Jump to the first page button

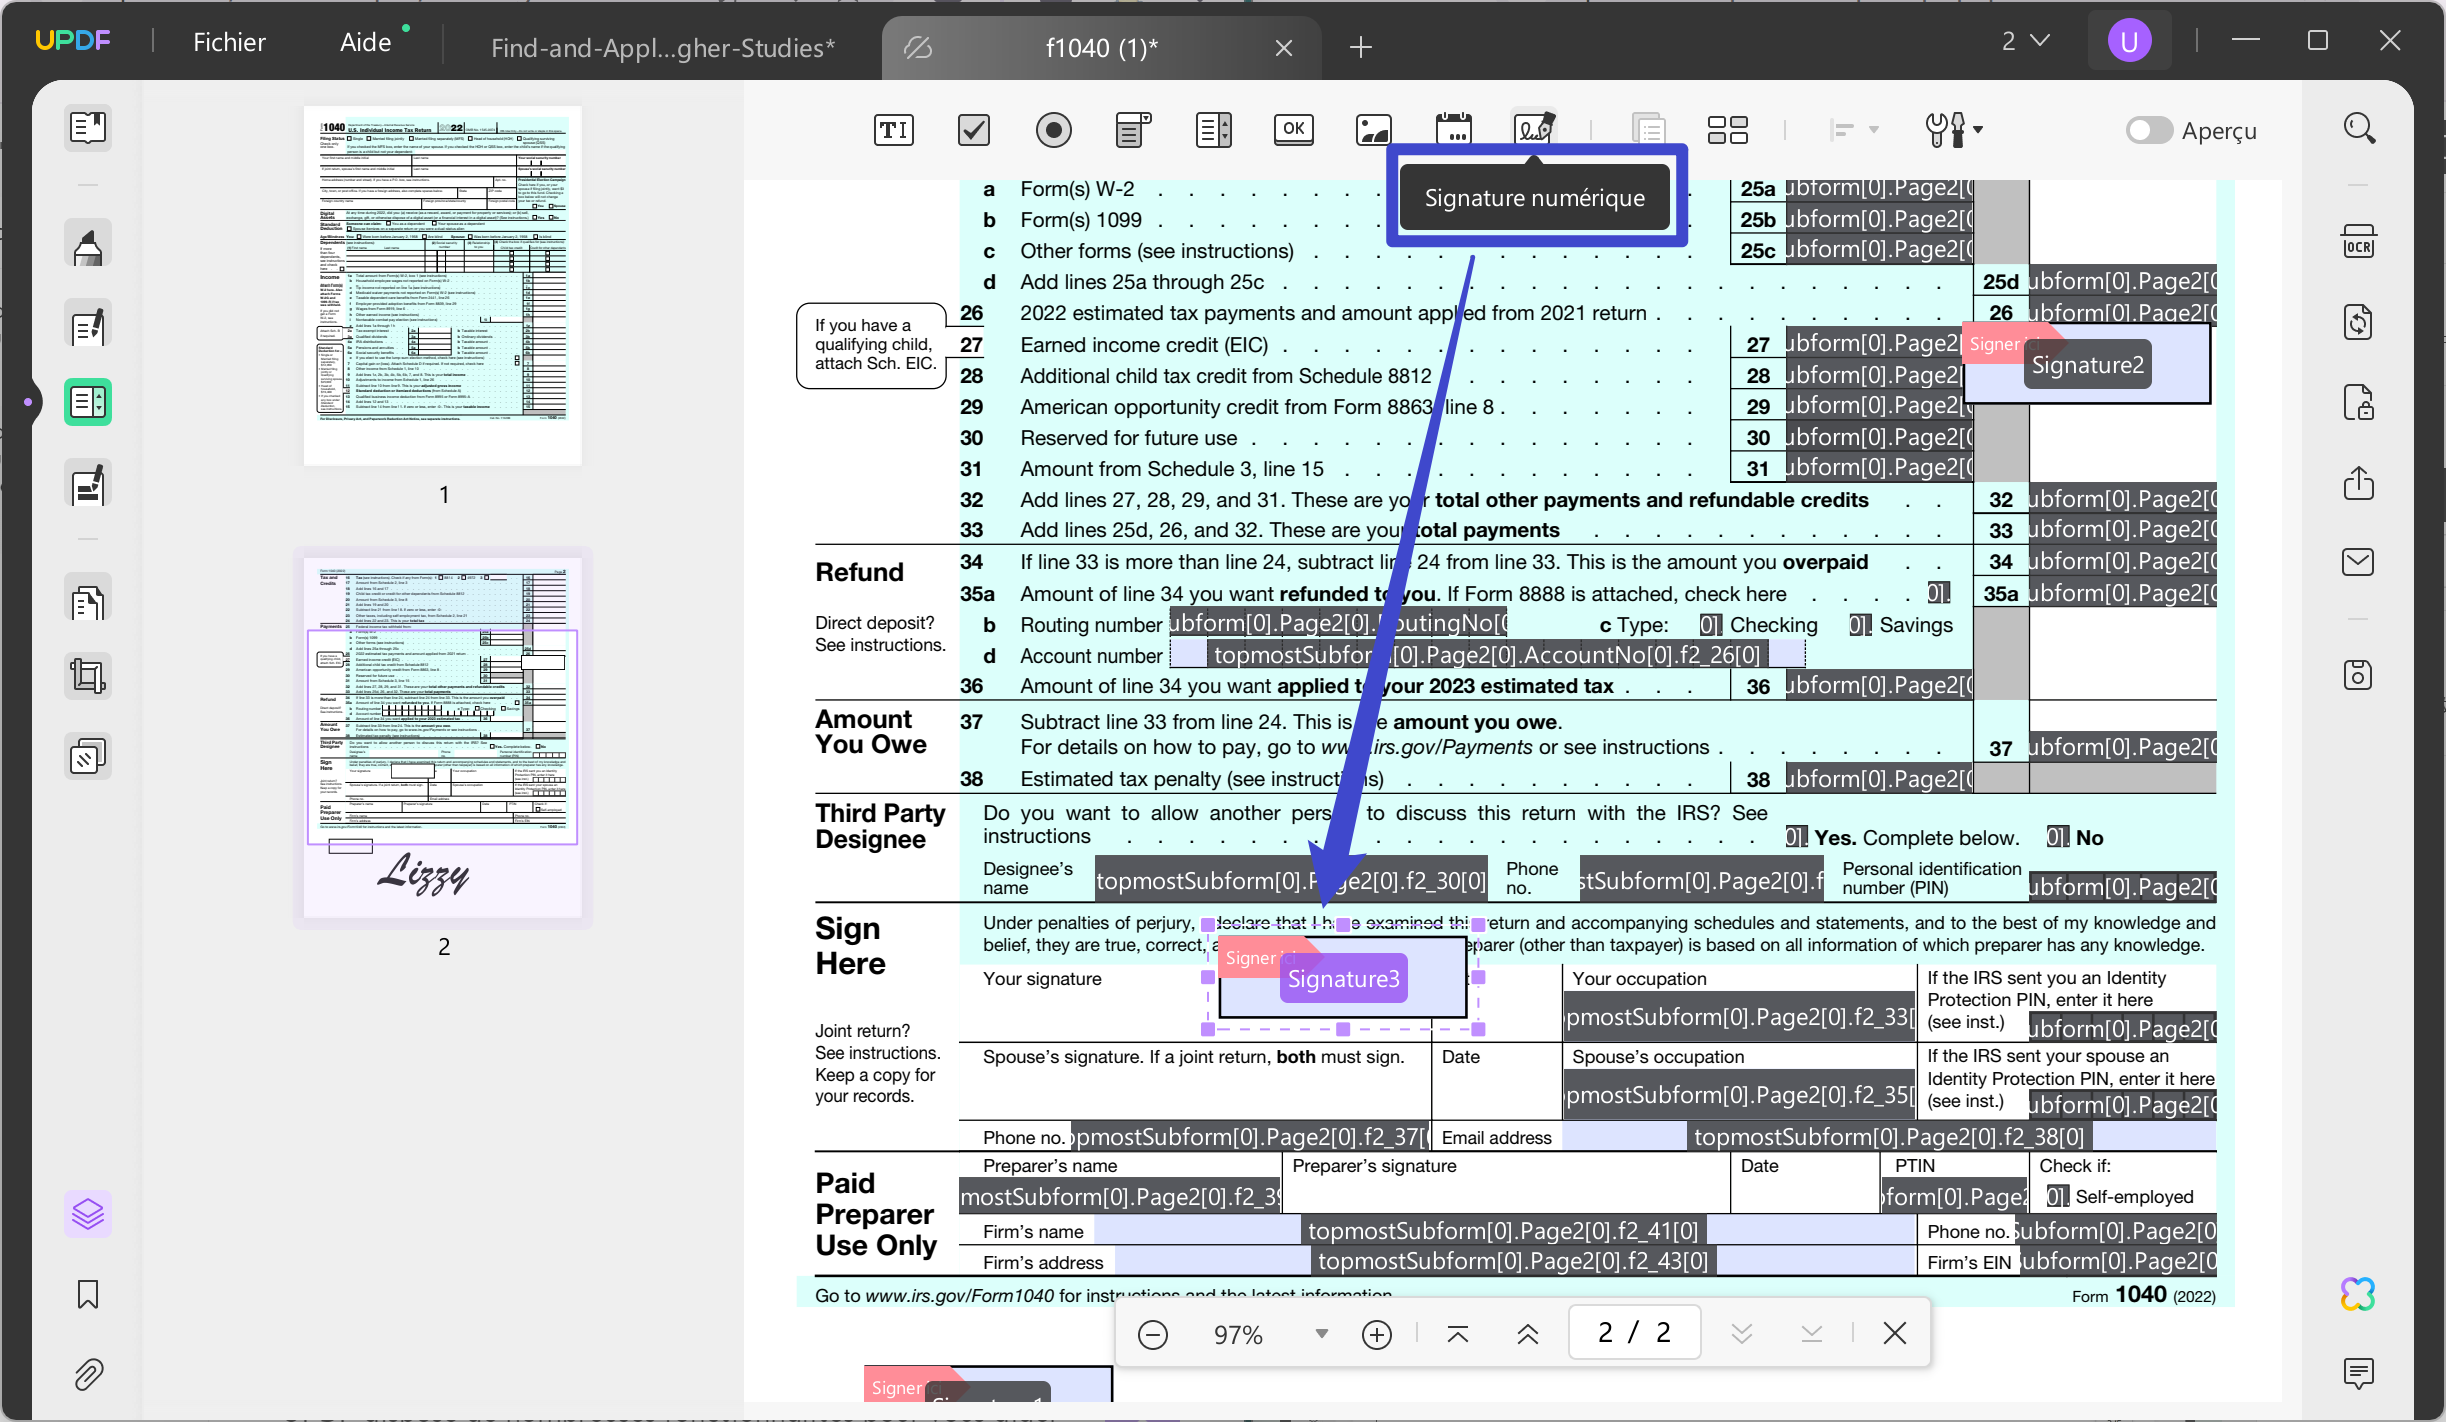coord(1458,1334)
